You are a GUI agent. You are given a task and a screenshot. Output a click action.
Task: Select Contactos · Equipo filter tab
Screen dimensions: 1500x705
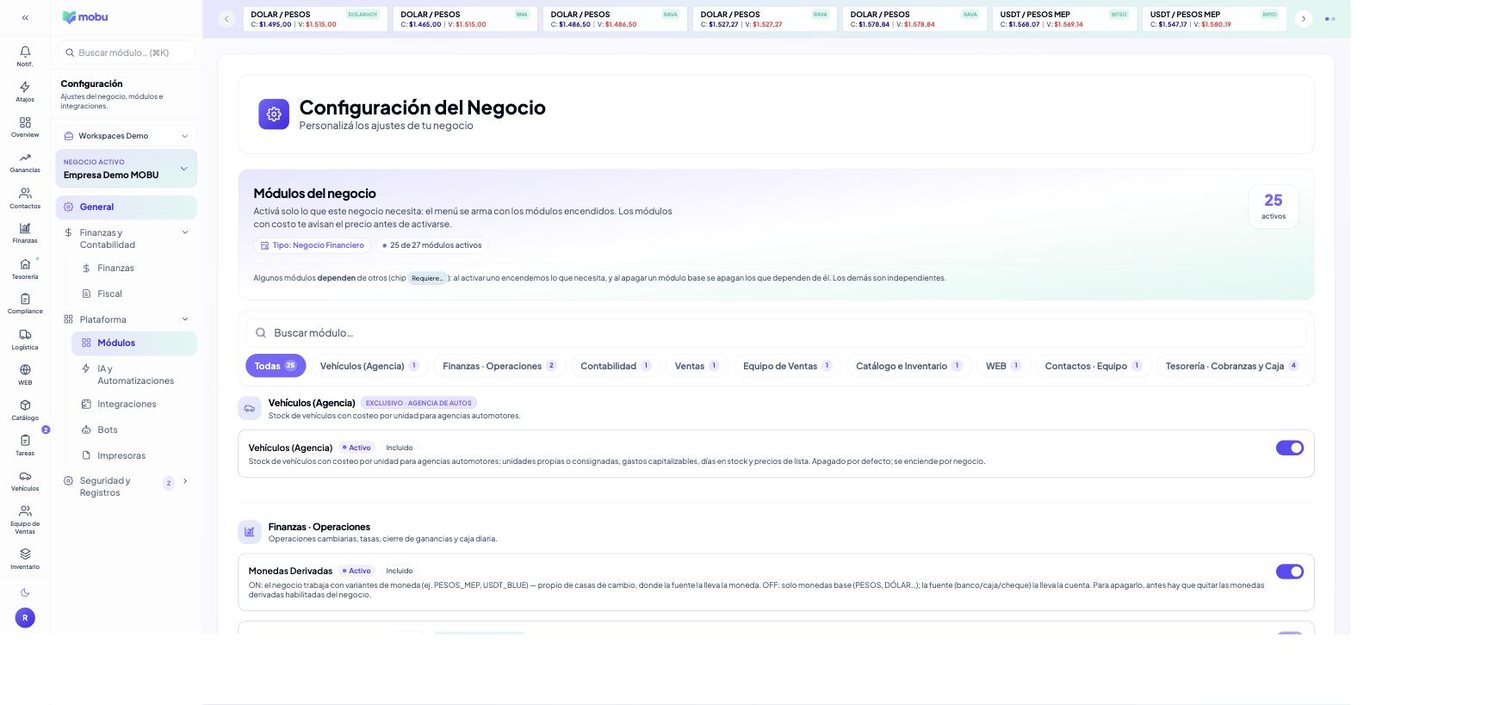[x=1092, y=366]
